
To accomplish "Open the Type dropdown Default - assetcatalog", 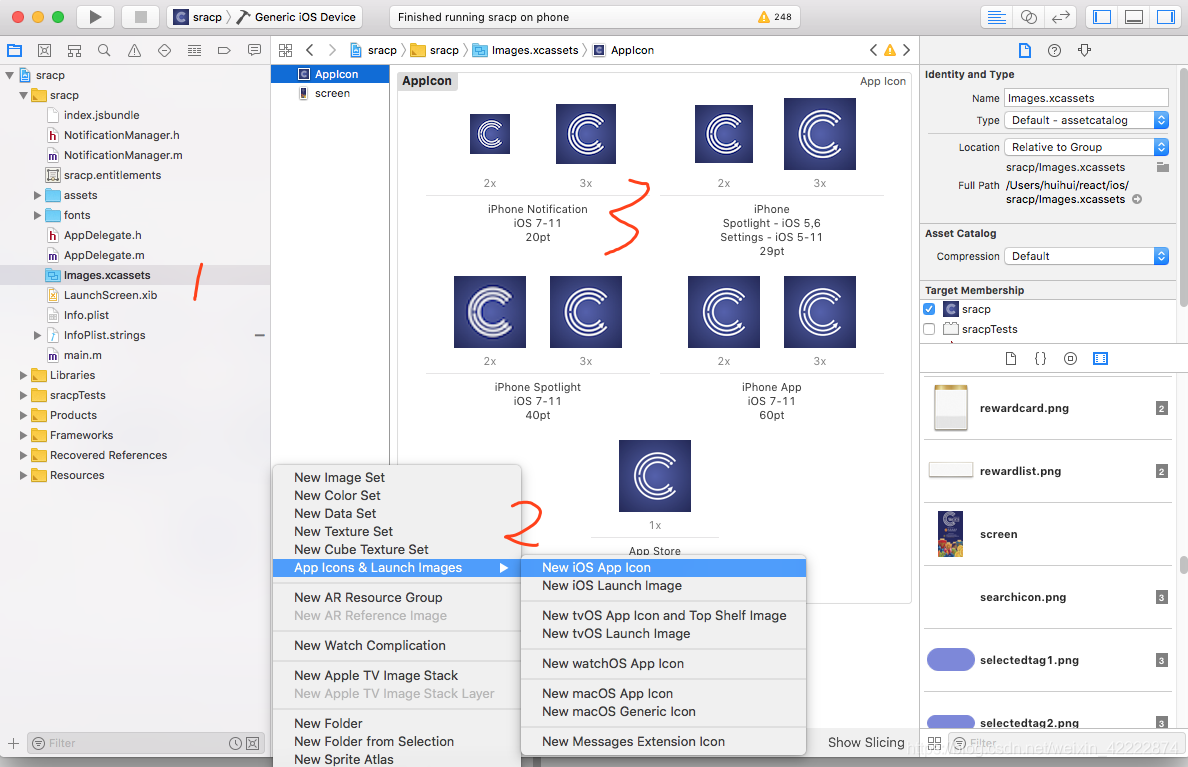I will (1086, 120).
